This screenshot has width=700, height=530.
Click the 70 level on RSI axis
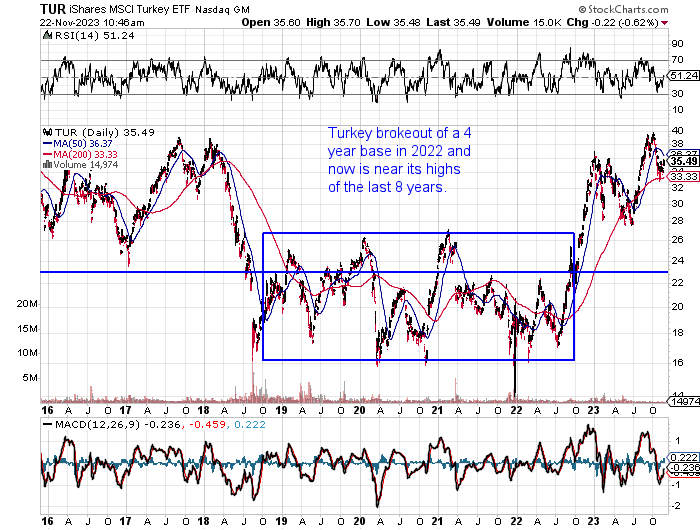coord(677,59)
